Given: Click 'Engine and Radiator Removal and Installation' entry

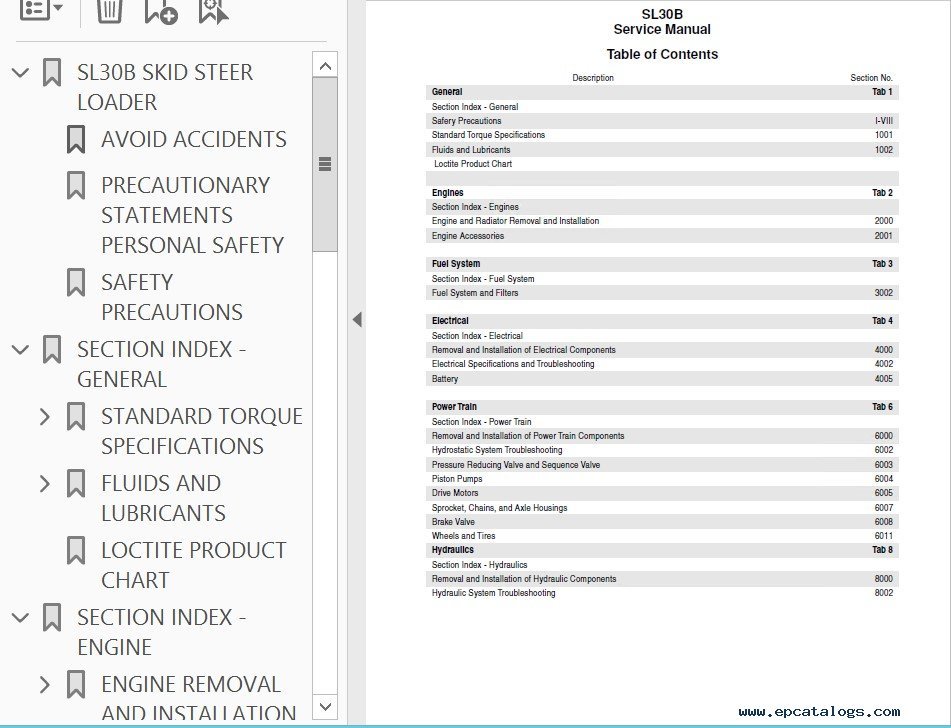Looking at the screenshot, I should pyautogui.click(x=516, y=221).
